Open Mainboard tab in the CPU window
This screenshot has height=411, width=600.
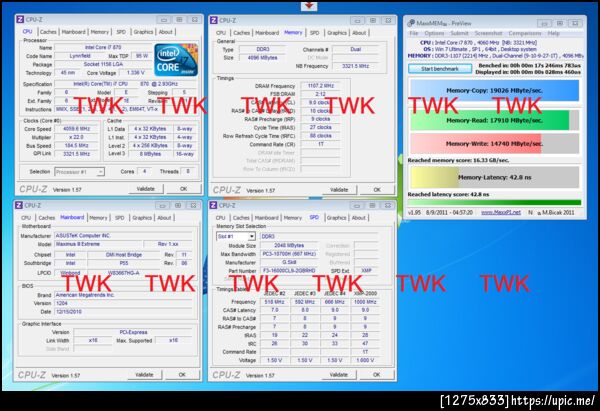tap(73, 32)
